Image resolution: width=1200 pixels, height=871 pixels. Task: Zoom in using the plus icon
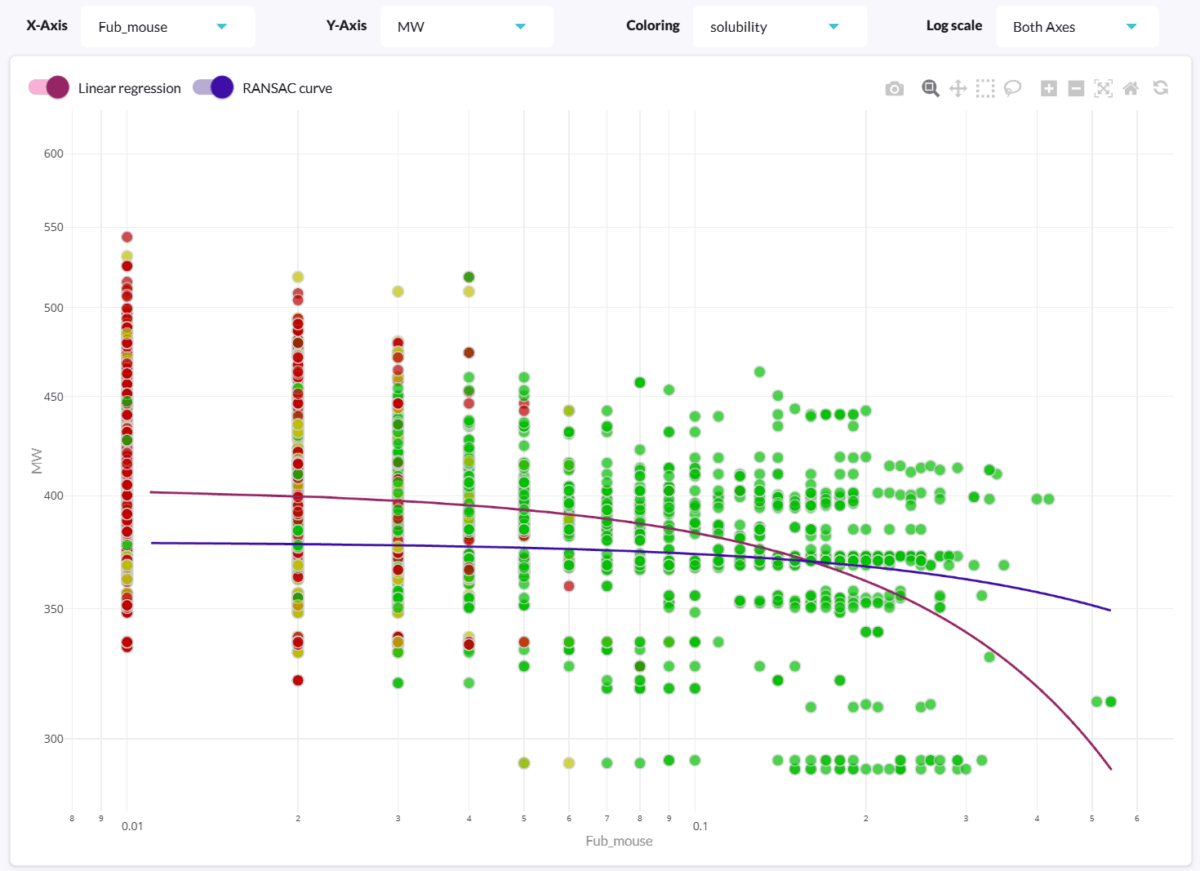(x=1048, y=88)
